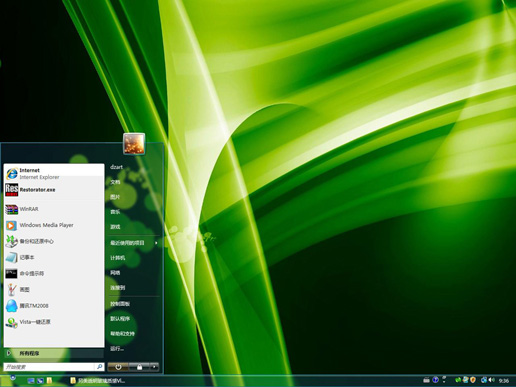Viewport: 516px width, 387px height.
Task: Expand 最近使用的项目 (Recent Items) submenu
Action: point(133,243)
